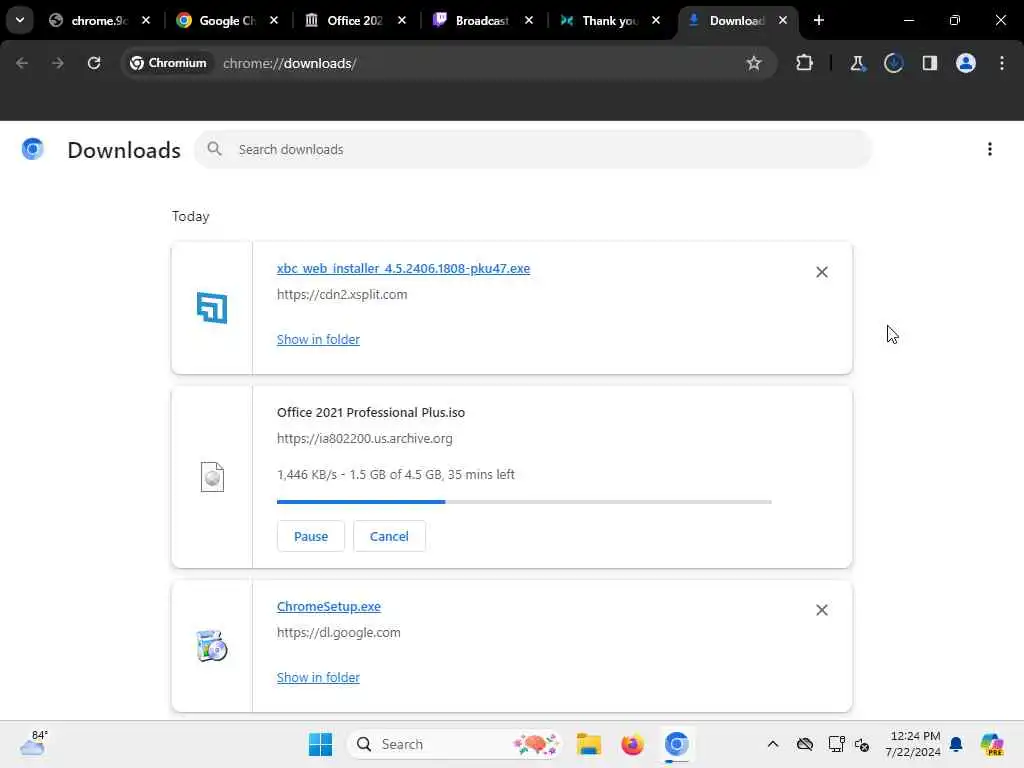Click the https://dl.google.com source text
The height and width of the screenshot is (768, 1024).
[338, 633]
